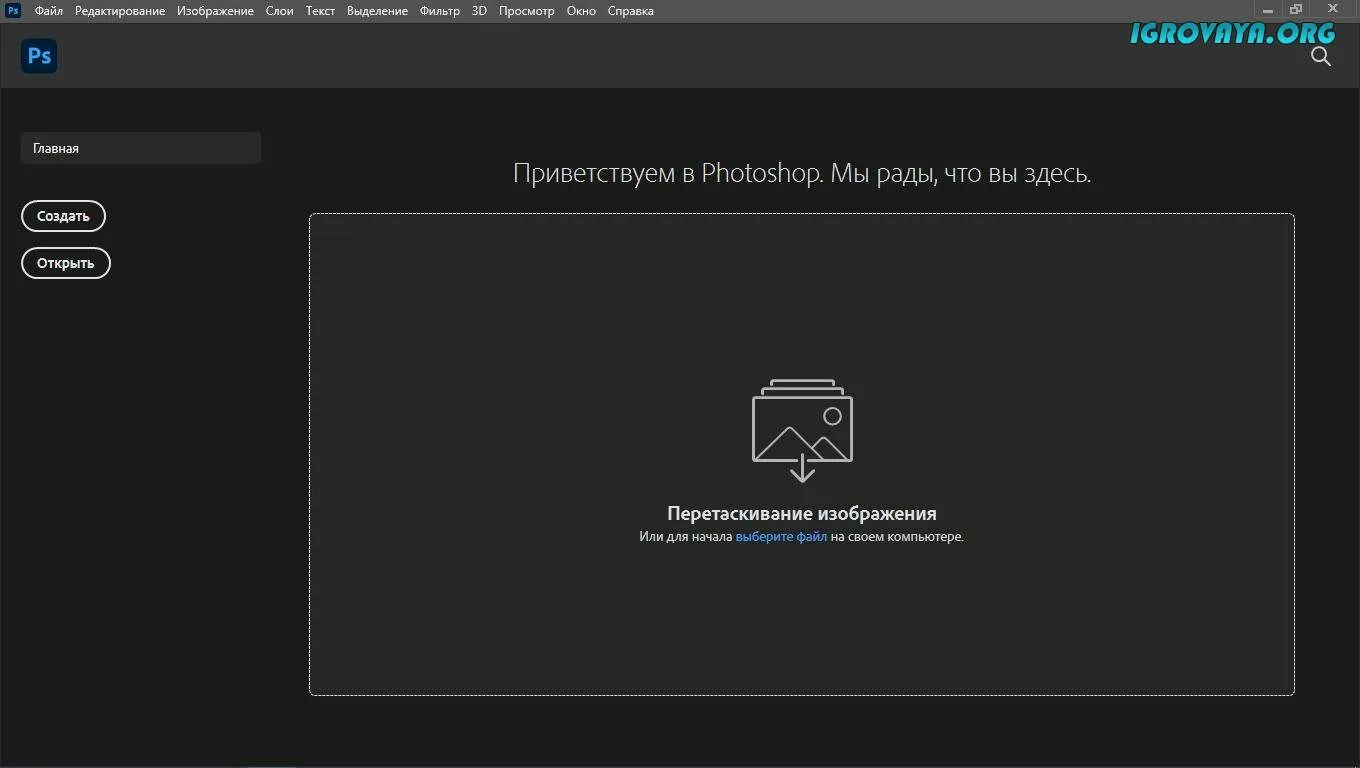1360x768 pixels.
Task: Click the Приветствуем в Photoshop greeting text
Action: tap(802, 173)
